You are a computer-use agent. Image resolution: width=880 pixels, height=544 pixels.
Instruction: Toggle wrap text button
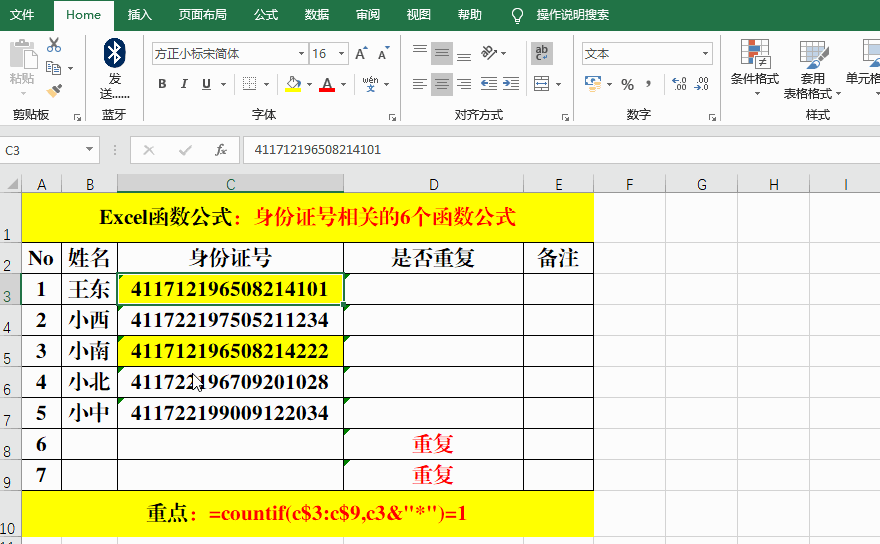point(542,54)
